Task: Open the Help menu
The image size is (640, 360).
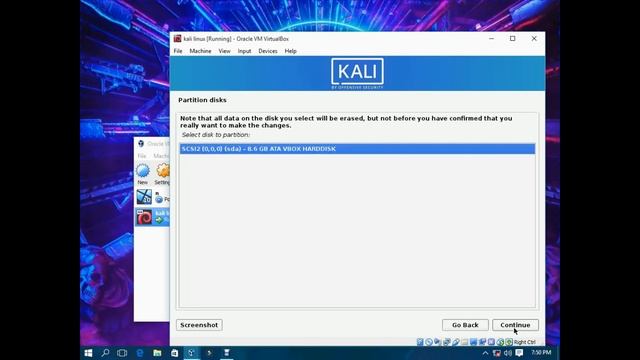Action: [x=291, y=51]
